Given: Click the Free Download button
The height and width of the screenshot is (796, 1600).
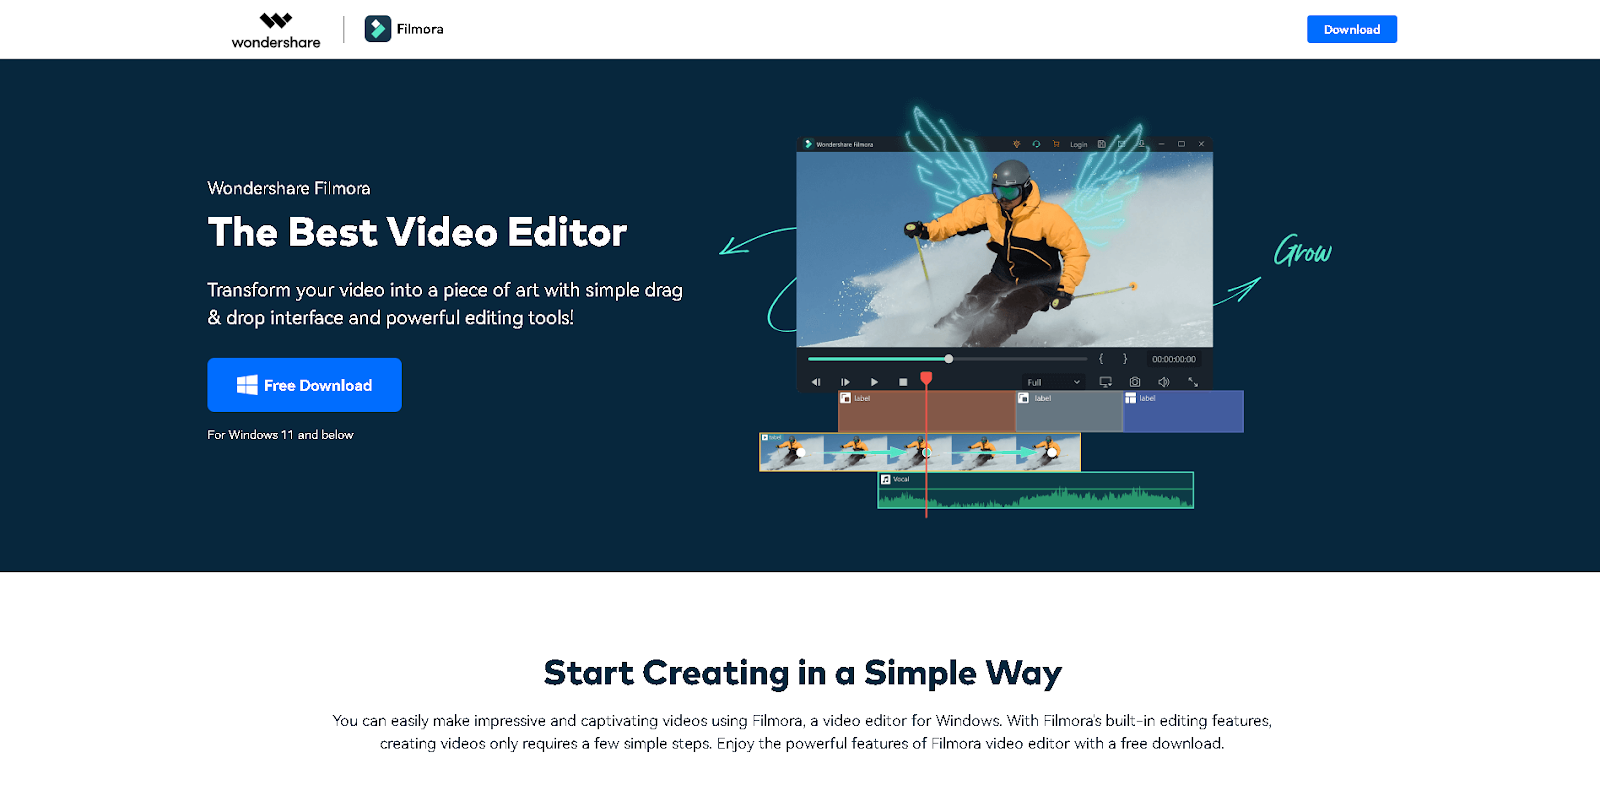Looking at the screenshot, I should coord(304,385).
